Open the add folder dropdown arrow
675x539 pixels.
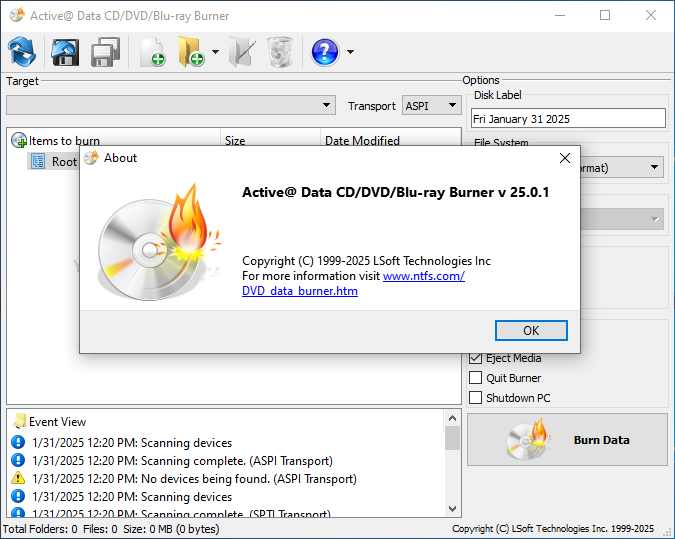pos(215,52)
